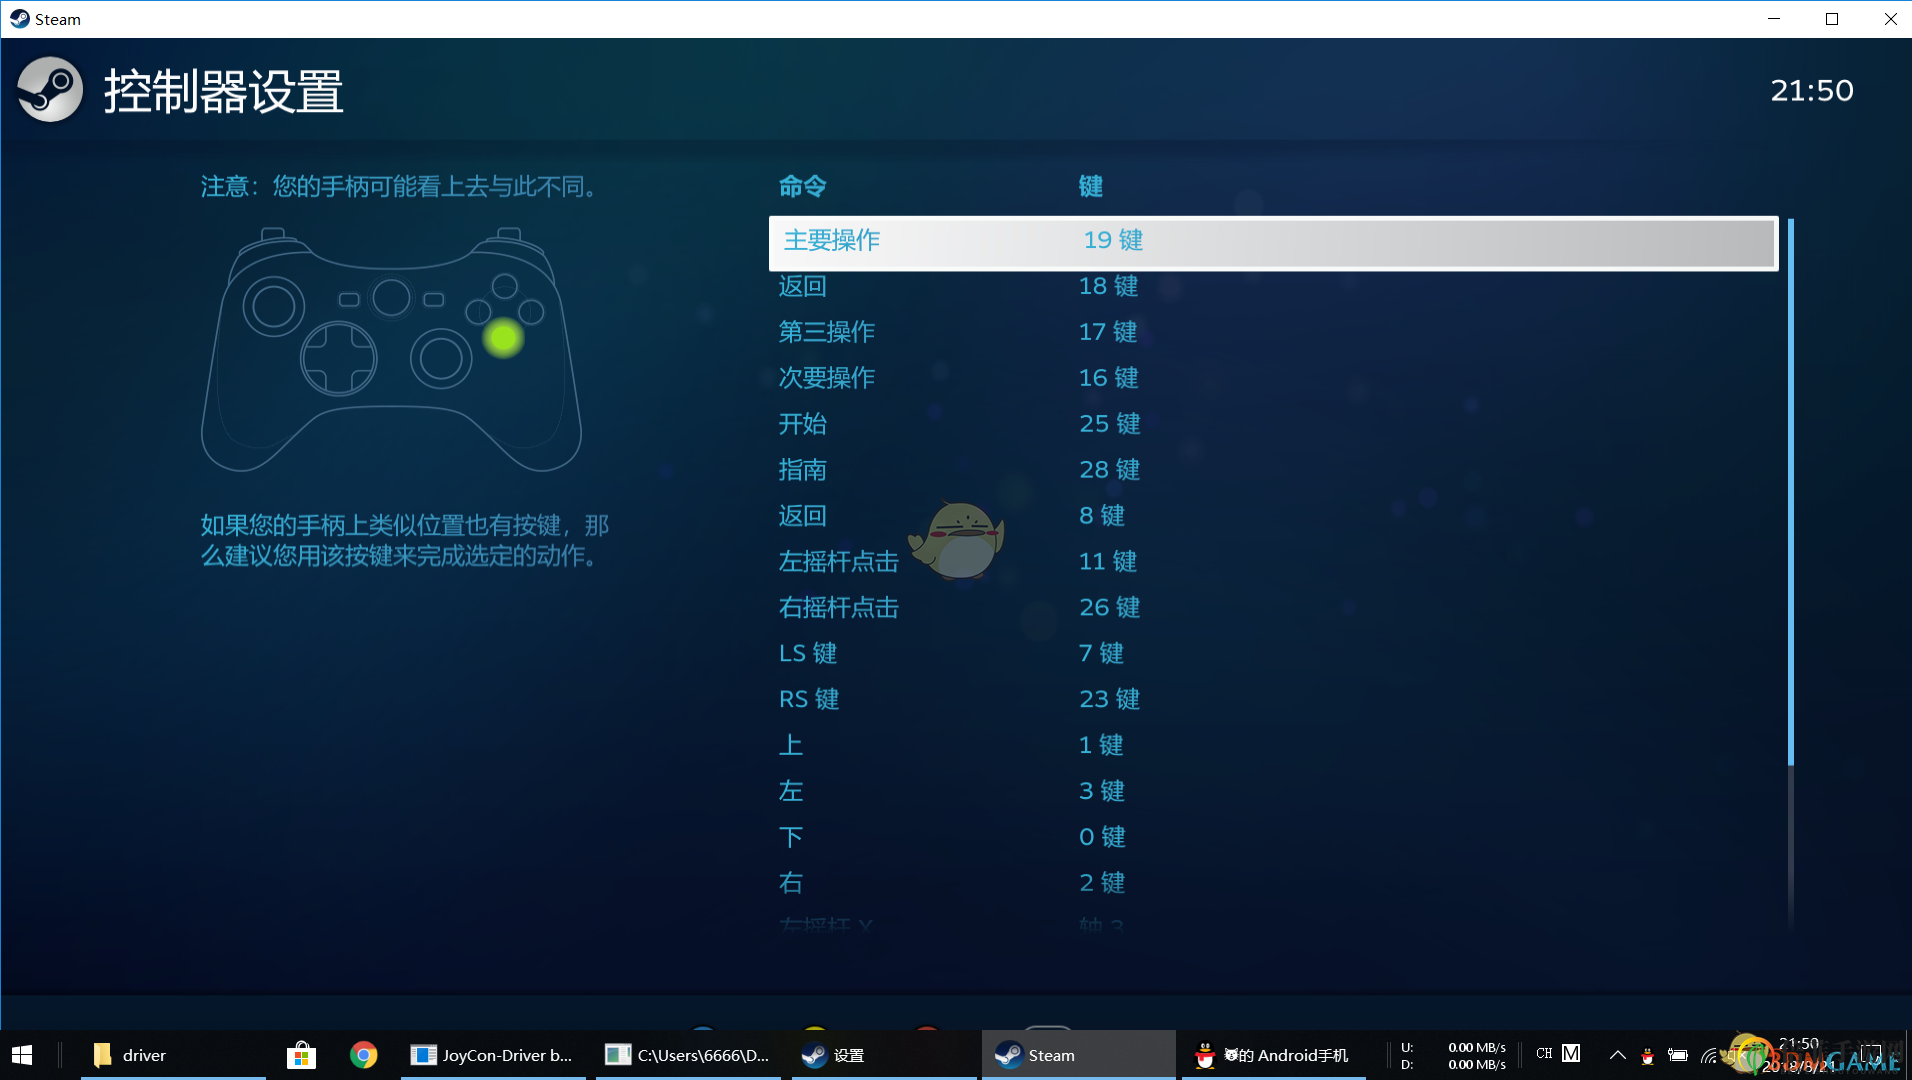Choose the 第三操作 command entry

1272,332
